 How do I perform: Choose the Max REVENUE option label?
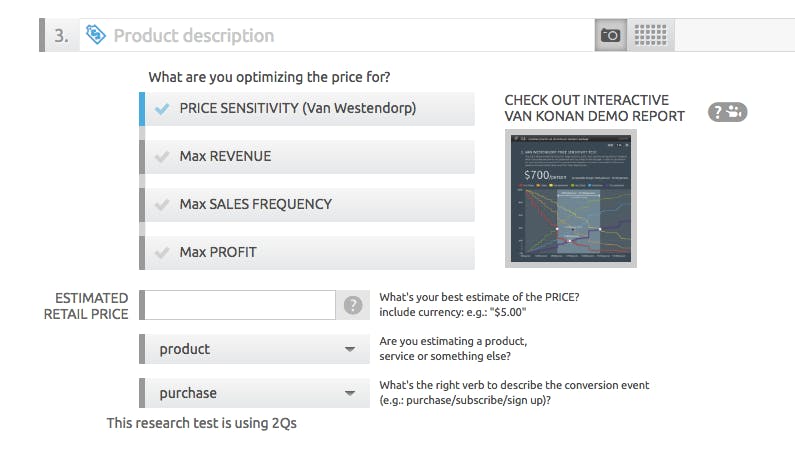pyautogui.click(x=225, y=156)
